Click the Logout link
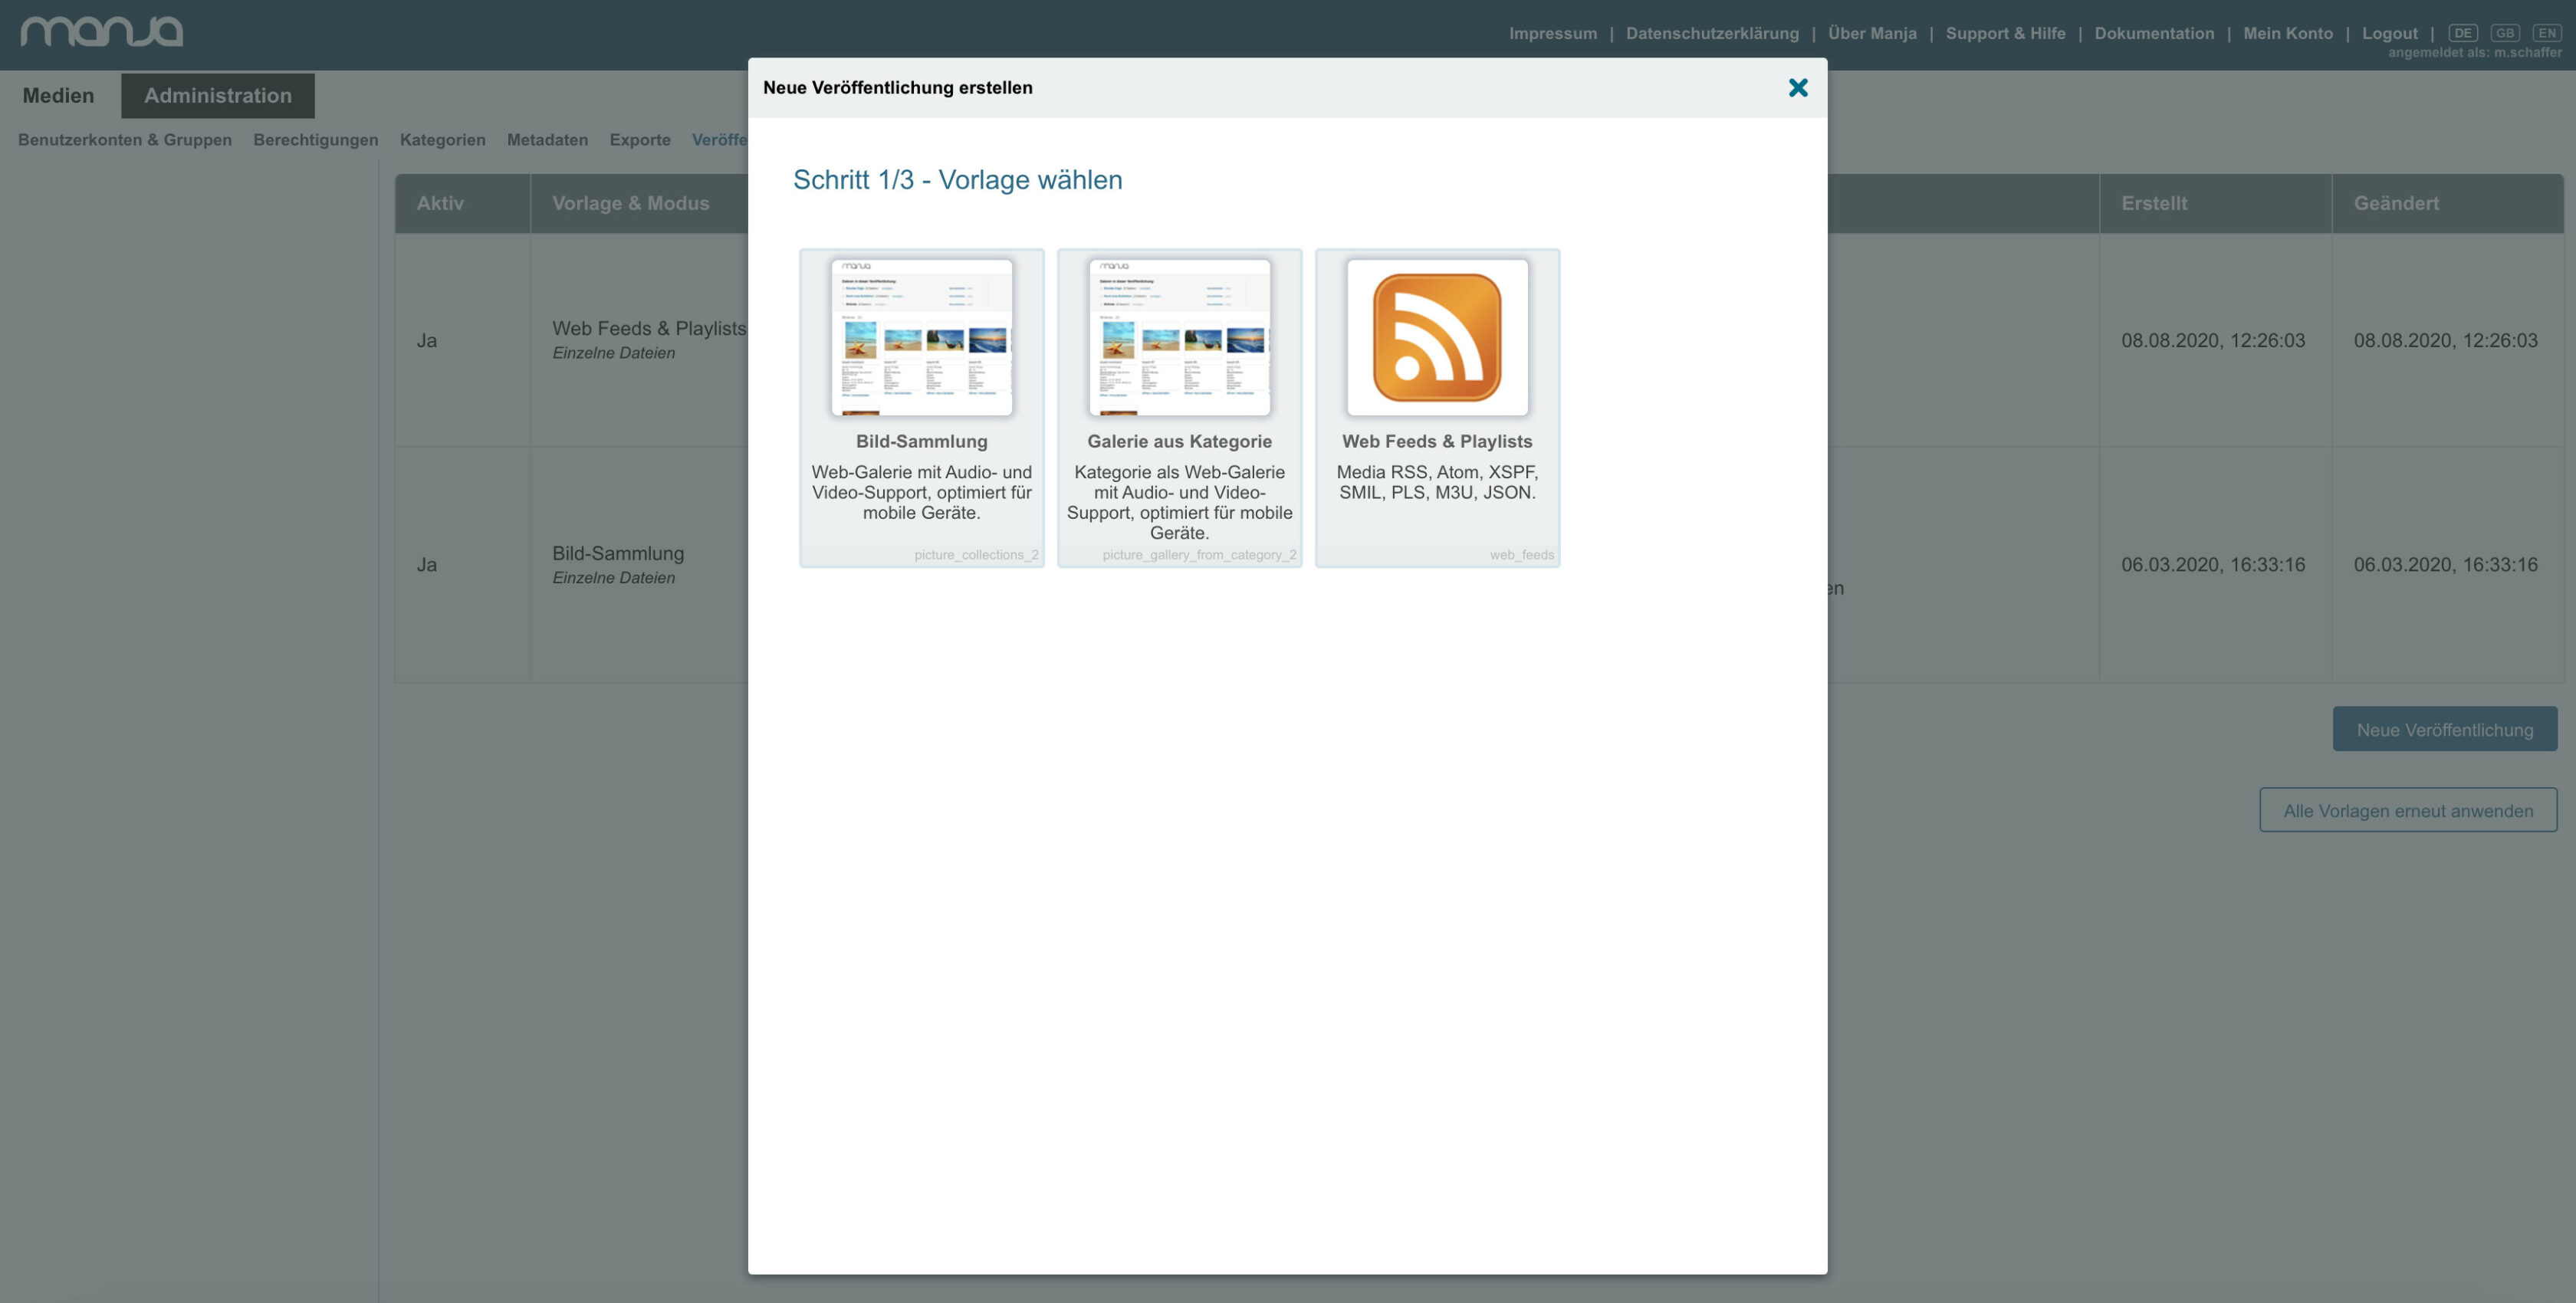 coord(2390,33)
